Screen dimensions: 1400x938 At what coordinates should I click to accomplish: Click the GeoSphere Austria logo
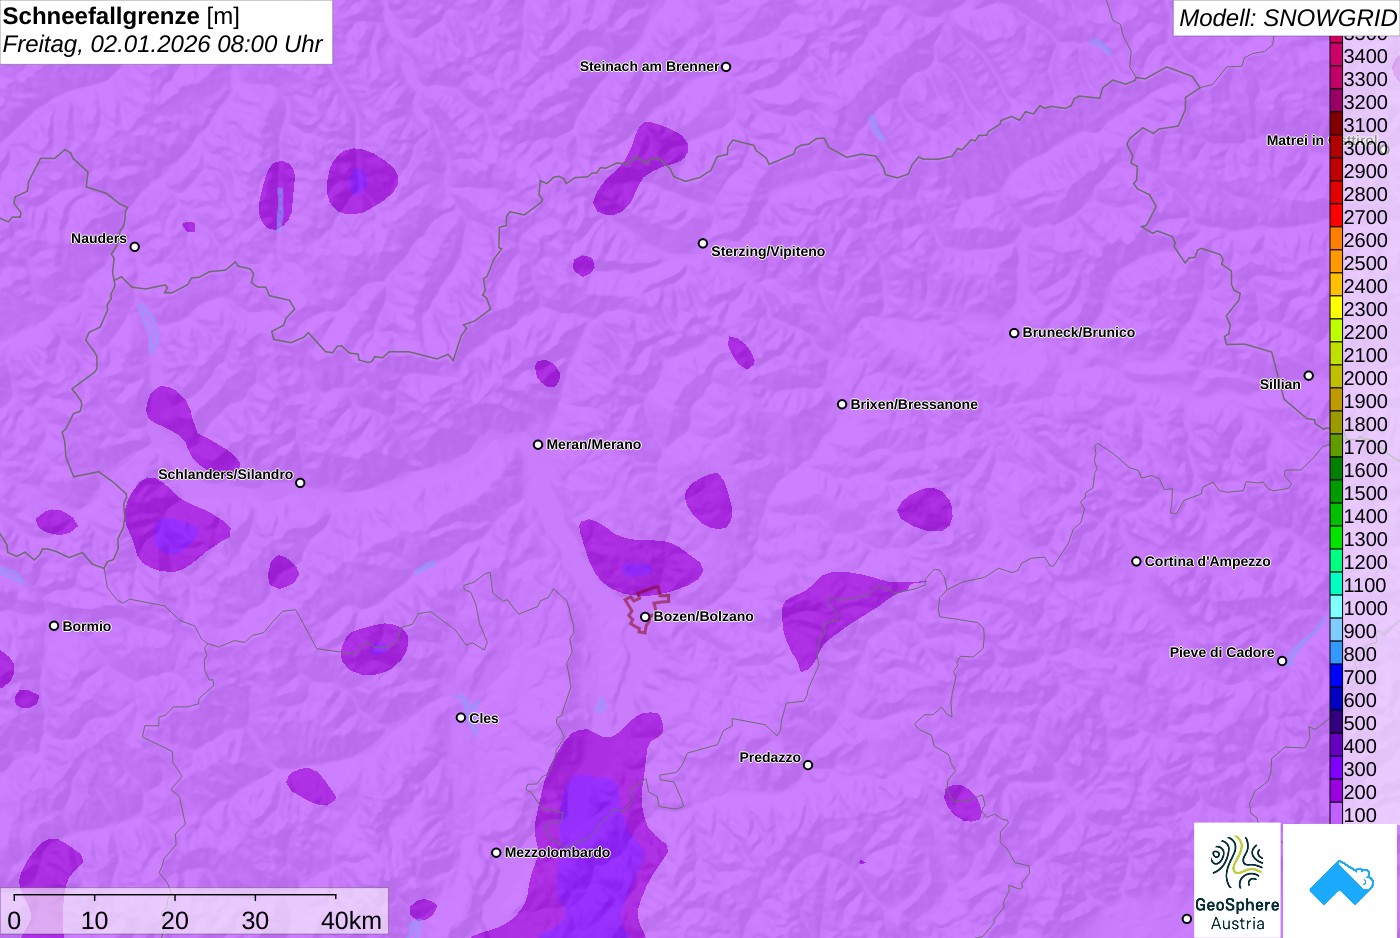tap(1237, 880)
